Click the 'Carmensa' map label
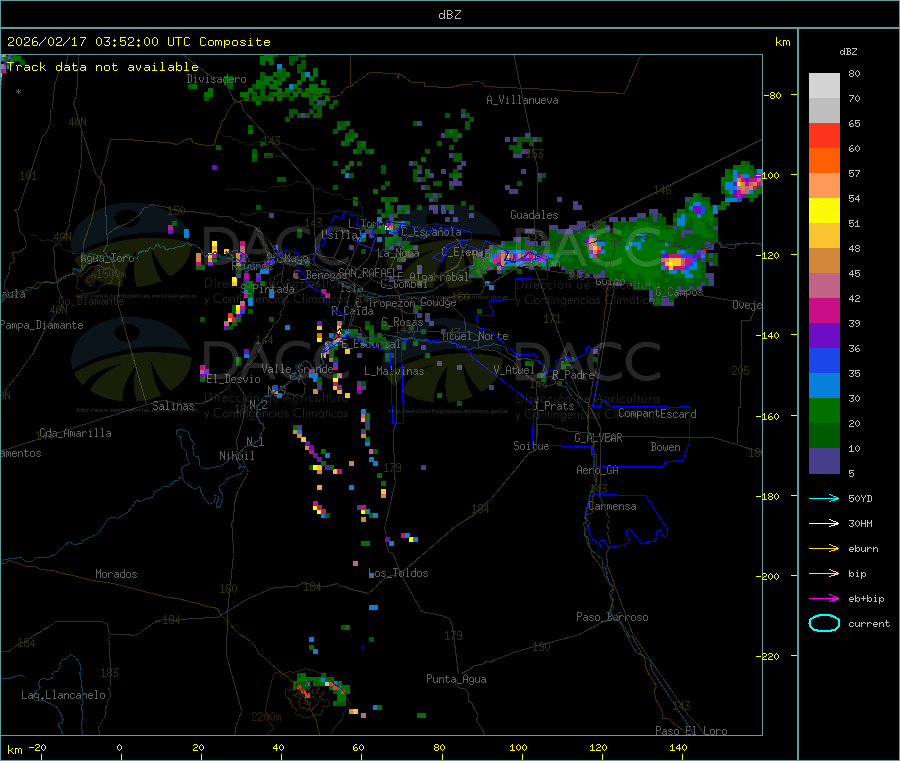The image size is (900, 761). [x=612, y=506]
